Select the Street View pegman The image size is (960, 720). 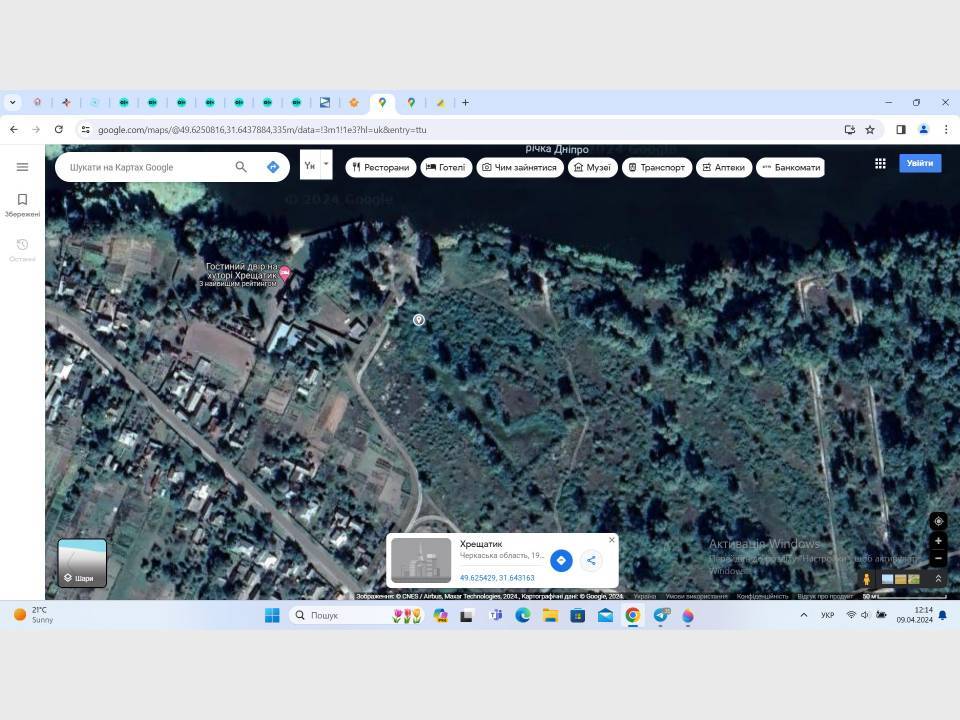click(x=866, y=579)
